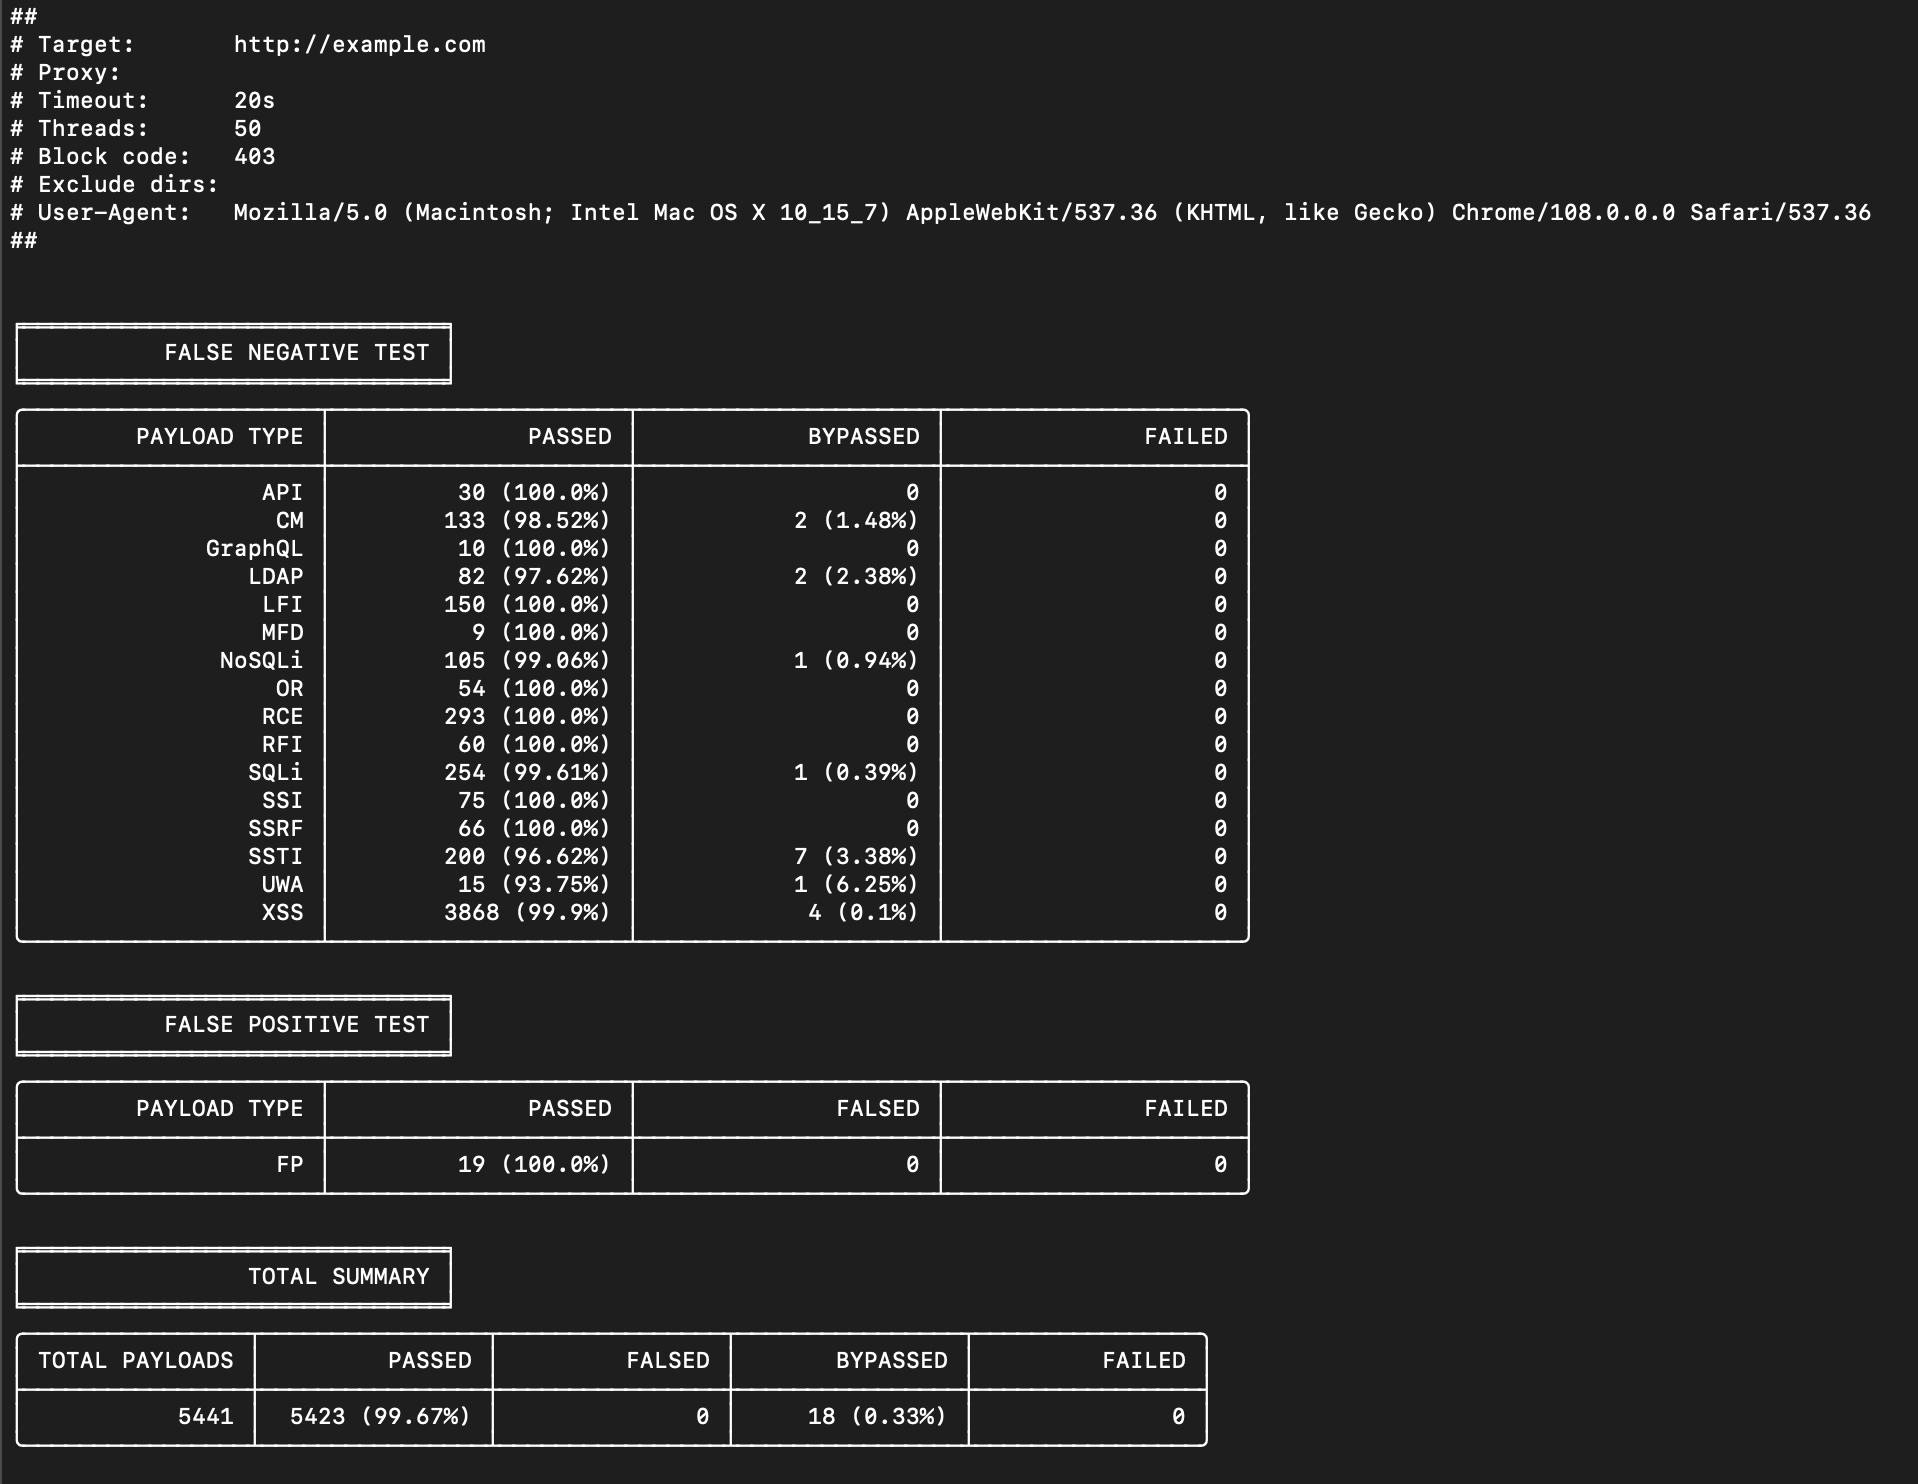Click the FALSE NEGATIVE TEST heading box
This screenshot has width=1918, height=1484.
click(234, 353)
